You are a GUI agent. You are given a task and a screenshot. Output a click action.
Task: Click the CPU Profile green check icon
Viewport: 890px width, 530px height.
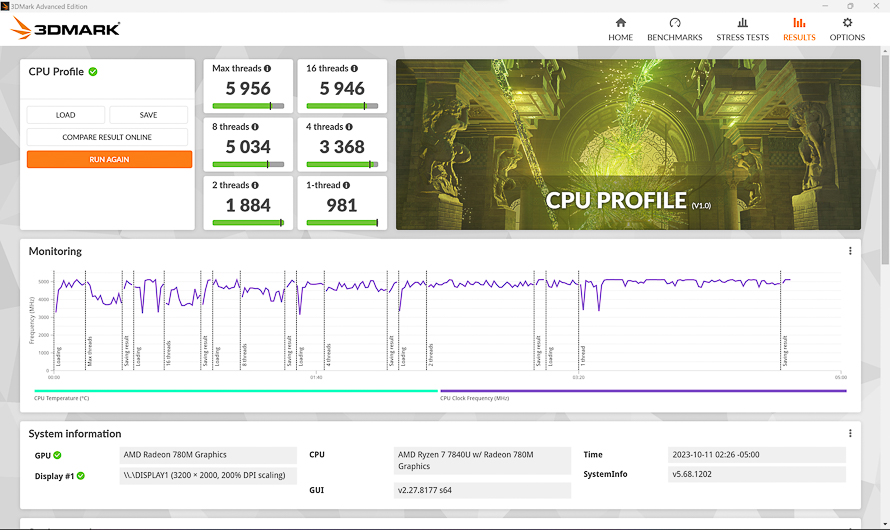click(93, 71)
